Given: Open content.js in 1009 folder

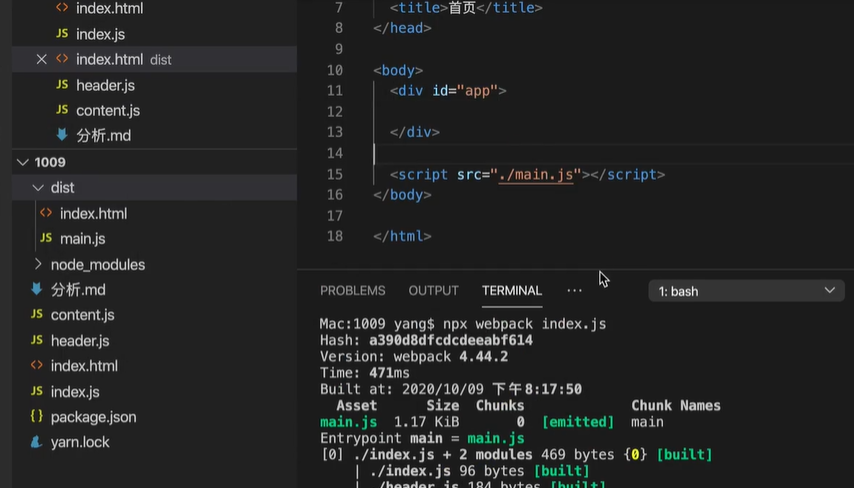Looking at the screenshot, I should click(x=82, y=315).
